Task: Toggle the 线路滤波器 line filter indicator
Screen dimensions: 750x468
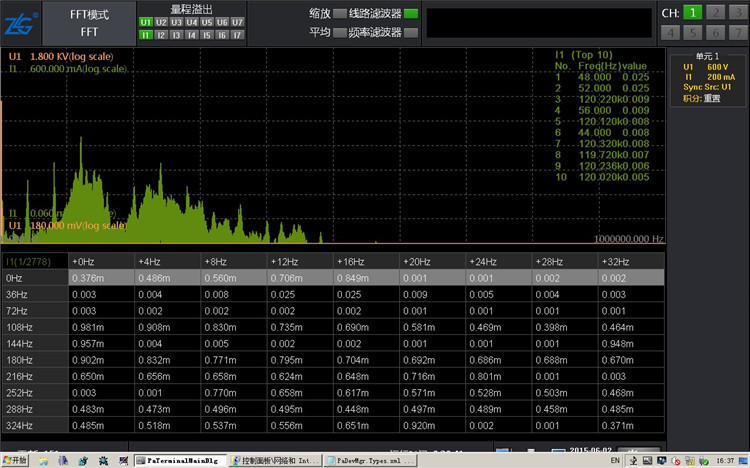Action: click(410, 14)
